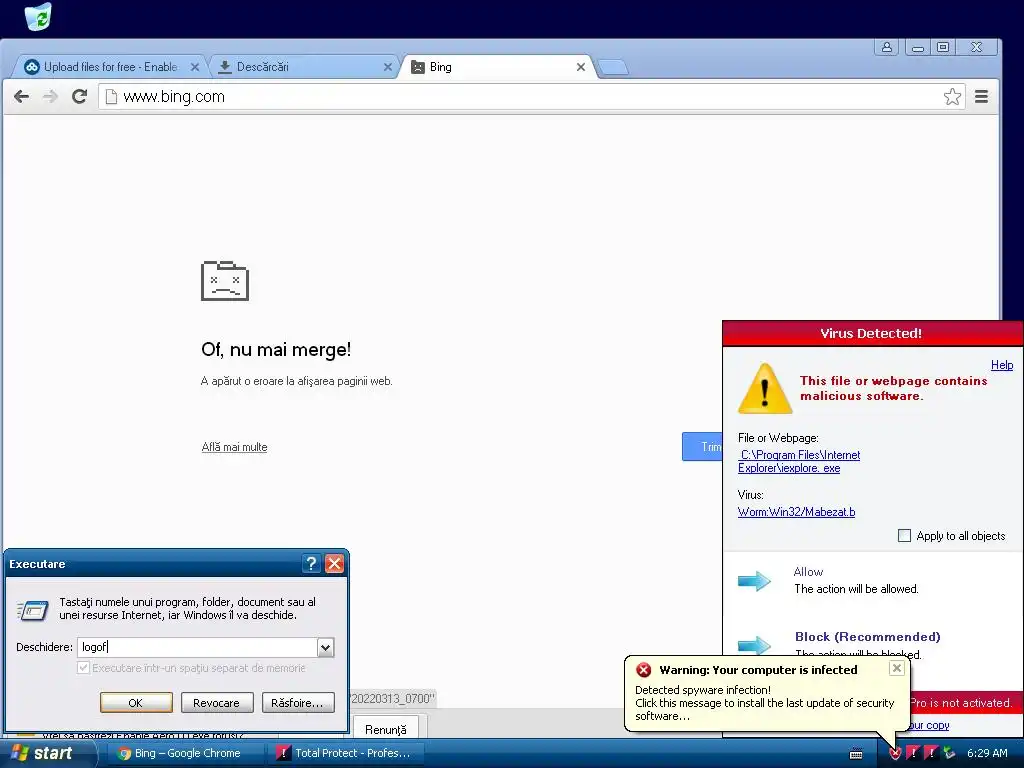Click the 6:29 AM clock
The width and height of the screenshot is (1024, 768).
point(987,753)
